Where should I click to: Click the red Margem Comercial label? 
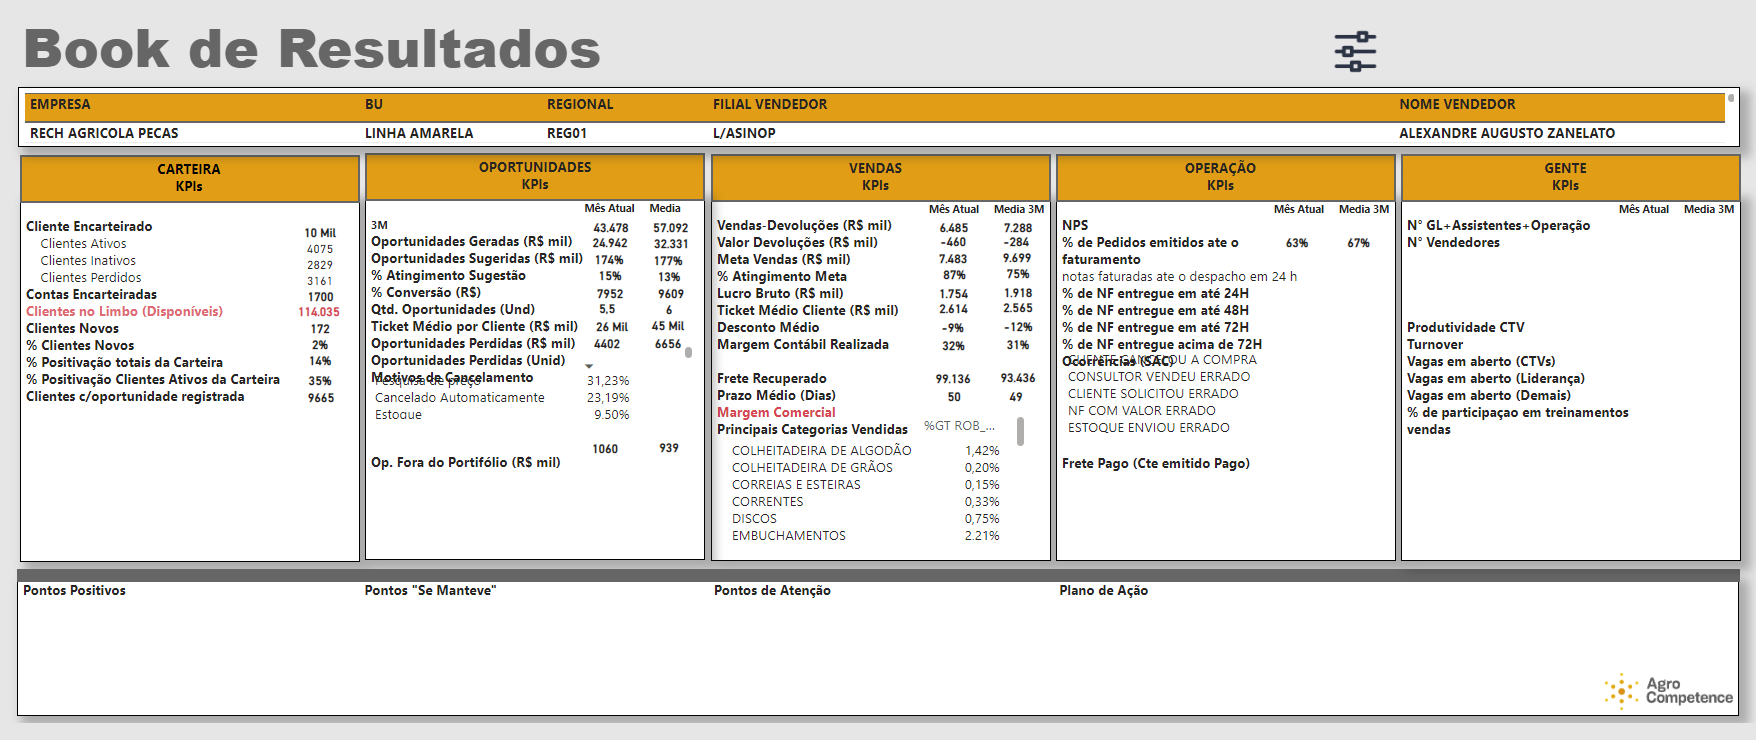[x=776, y=413]
